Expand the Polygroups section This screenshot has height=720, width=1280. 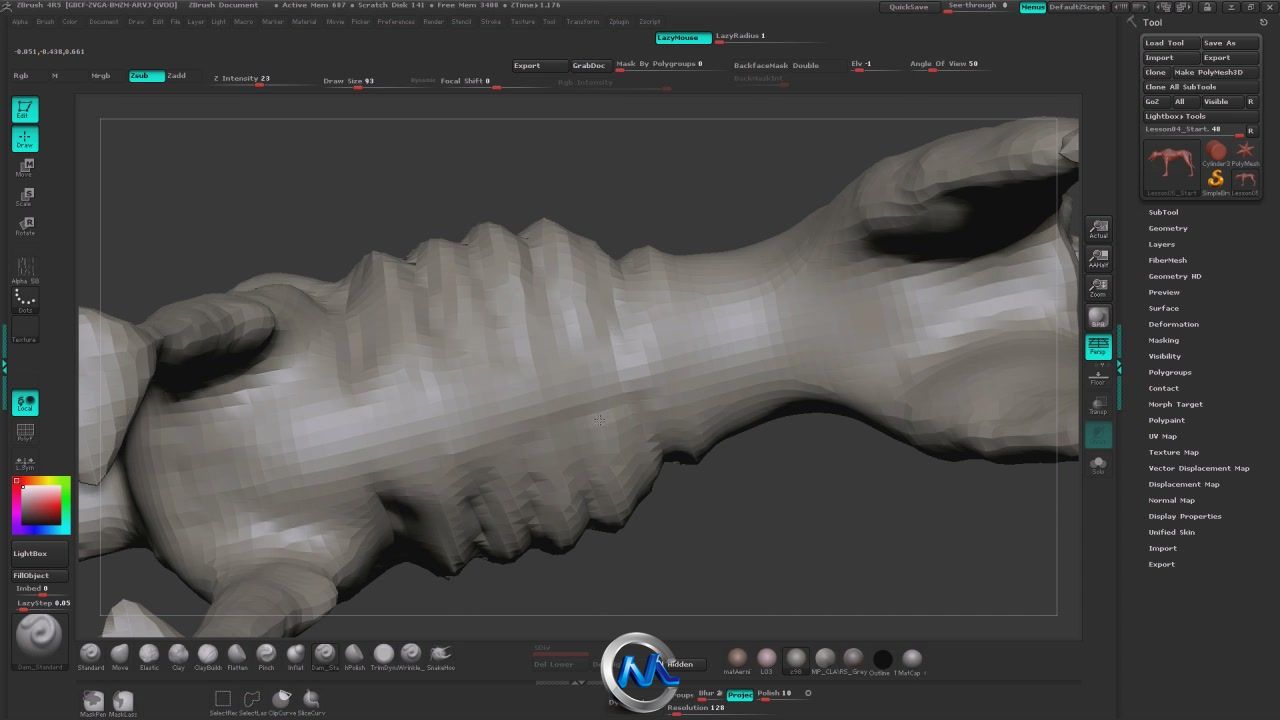point(1170,372)
